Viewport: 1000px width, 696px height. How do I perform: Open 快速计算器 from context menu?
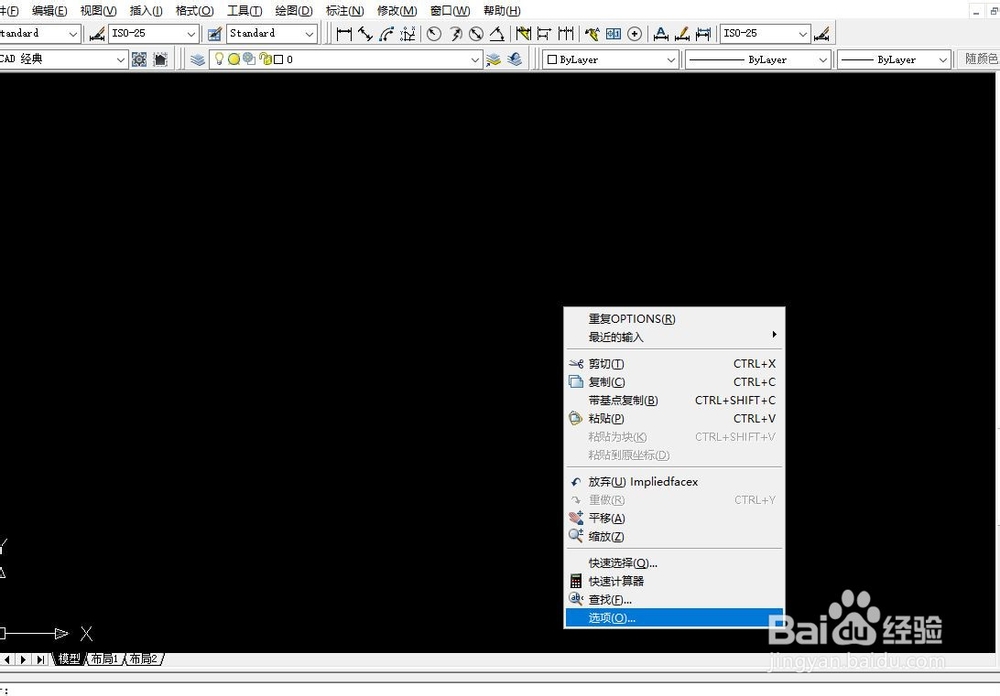[674, 581]
